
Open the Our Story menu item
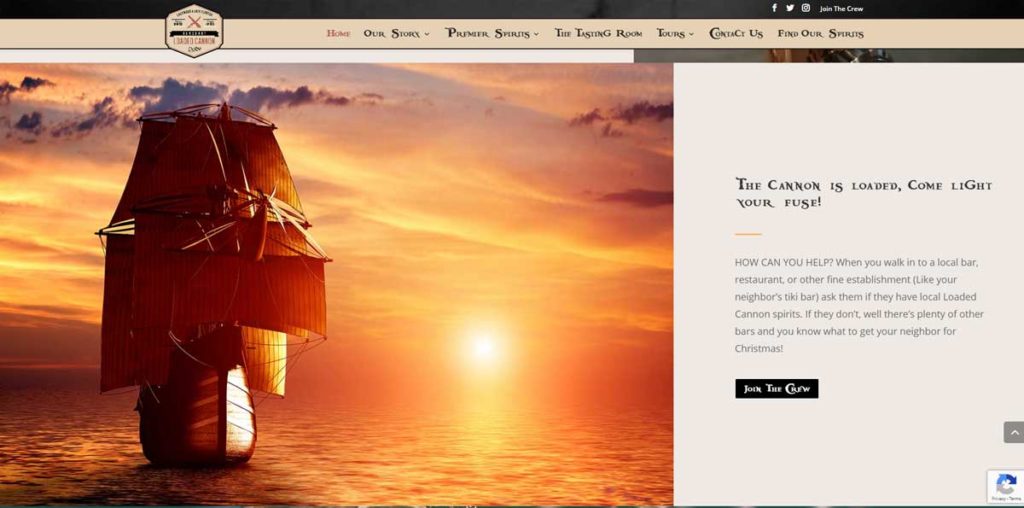pyautogui.click(x=392, y=33)
